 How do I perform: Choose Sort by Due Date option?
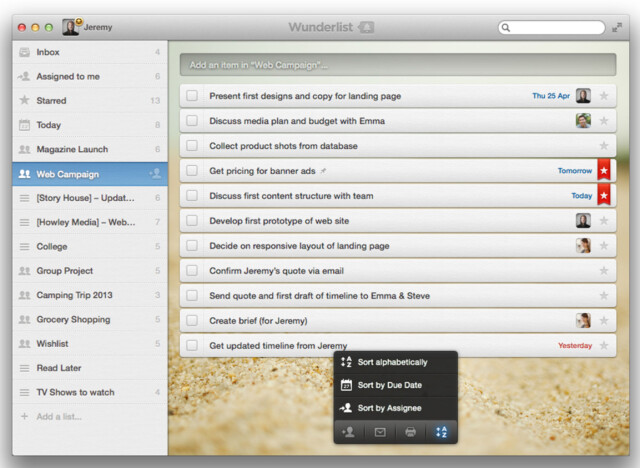click(x=396, y=385)
